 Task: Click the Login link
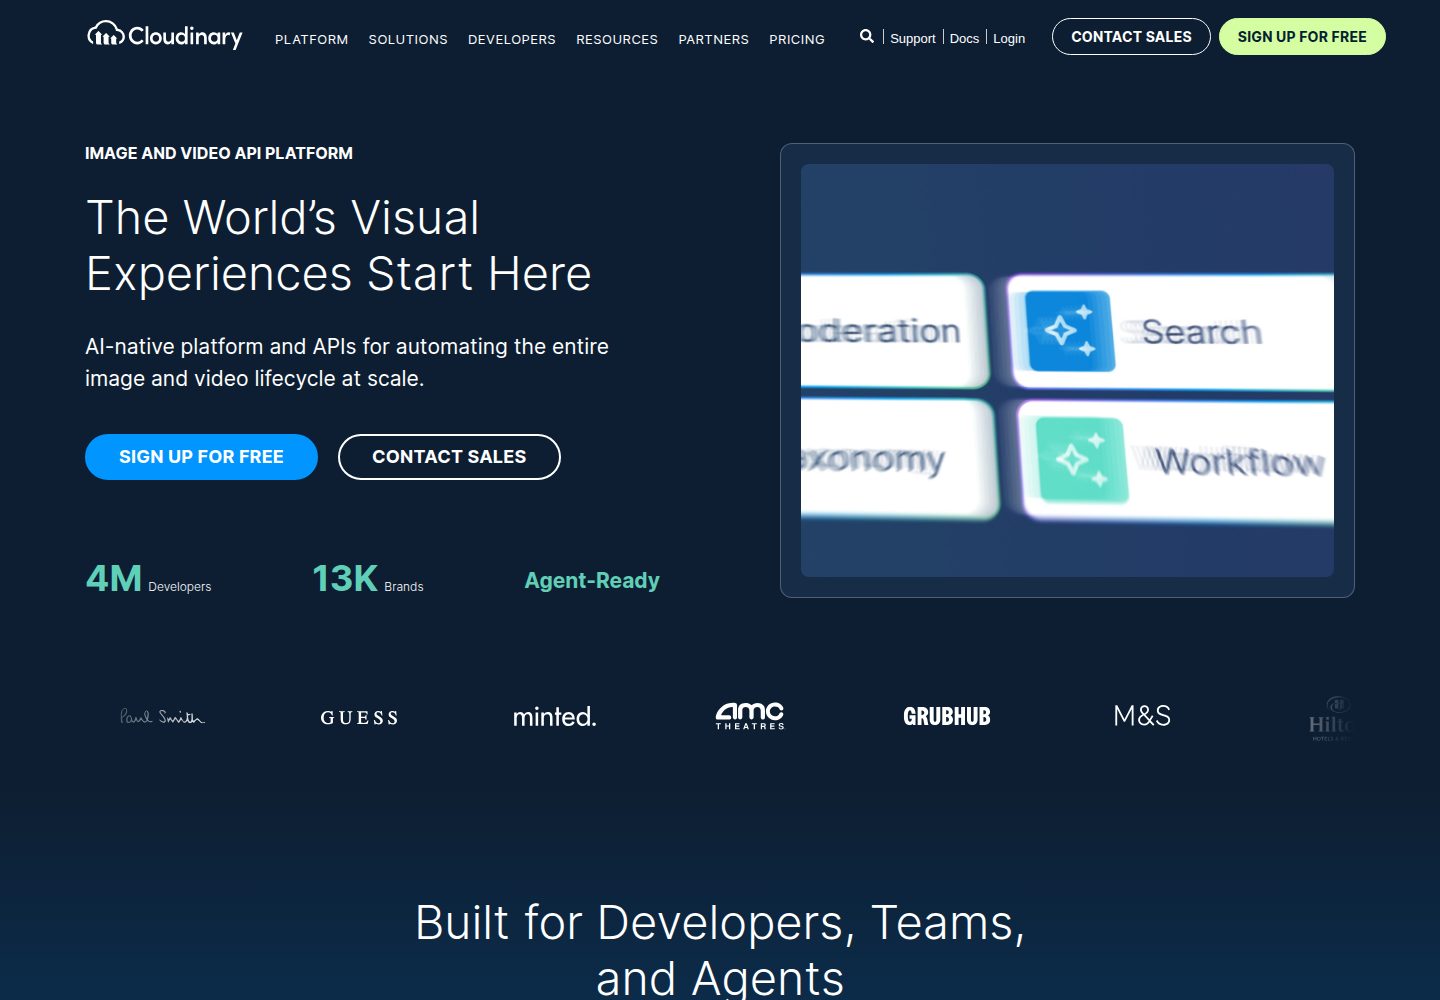click(x=1009, y=38)
